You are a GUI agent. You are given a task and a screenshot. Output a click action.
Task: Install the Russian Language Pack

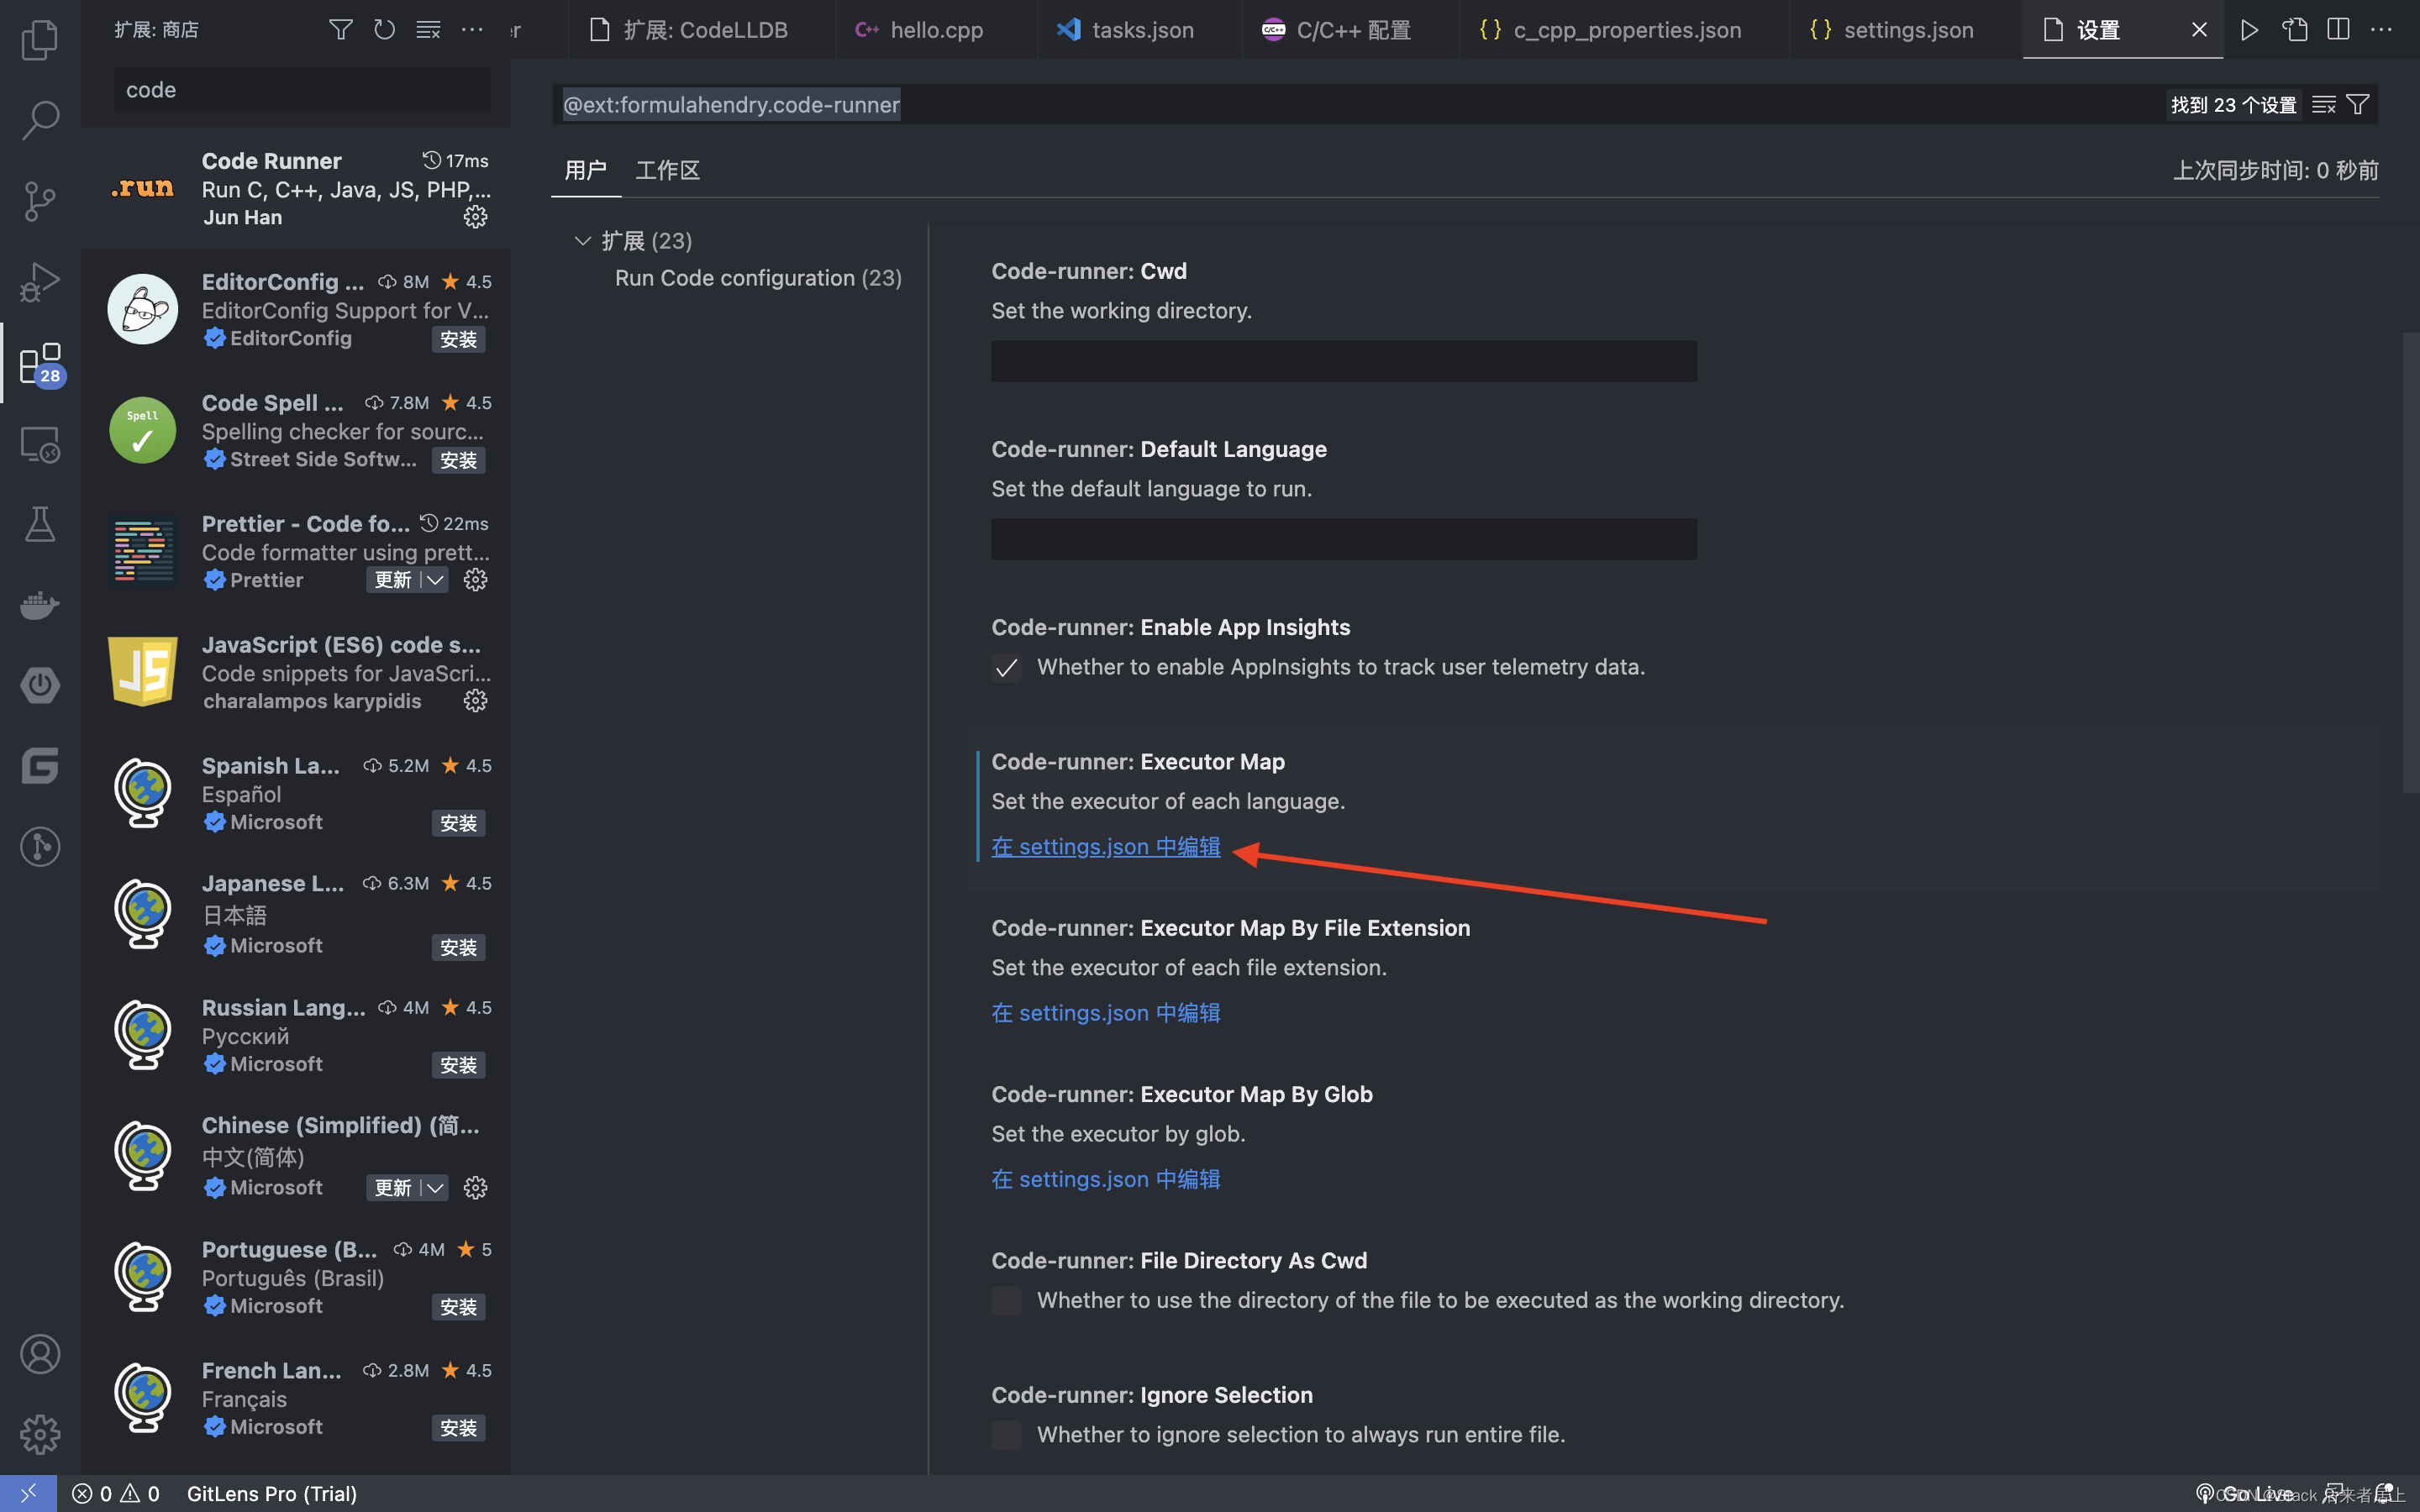tap(459, 1065)
